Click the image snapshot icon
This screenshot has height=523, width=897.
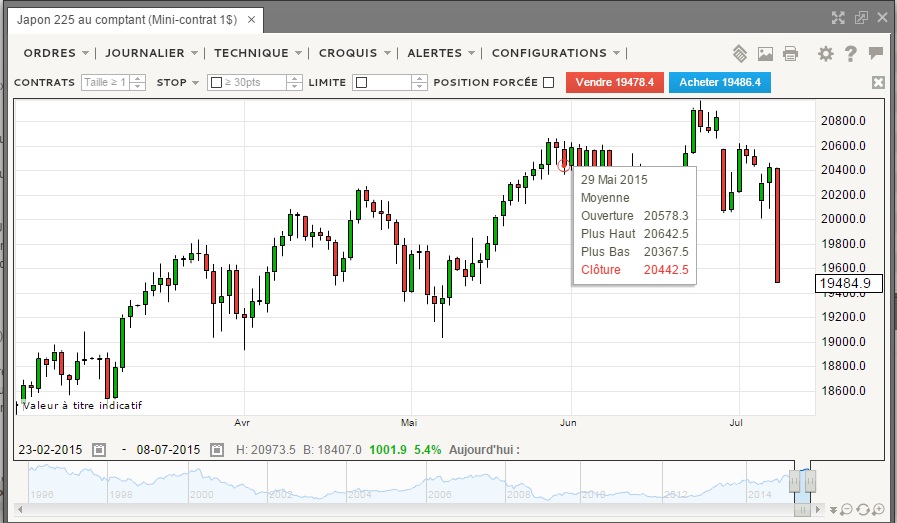coord(765,54)
